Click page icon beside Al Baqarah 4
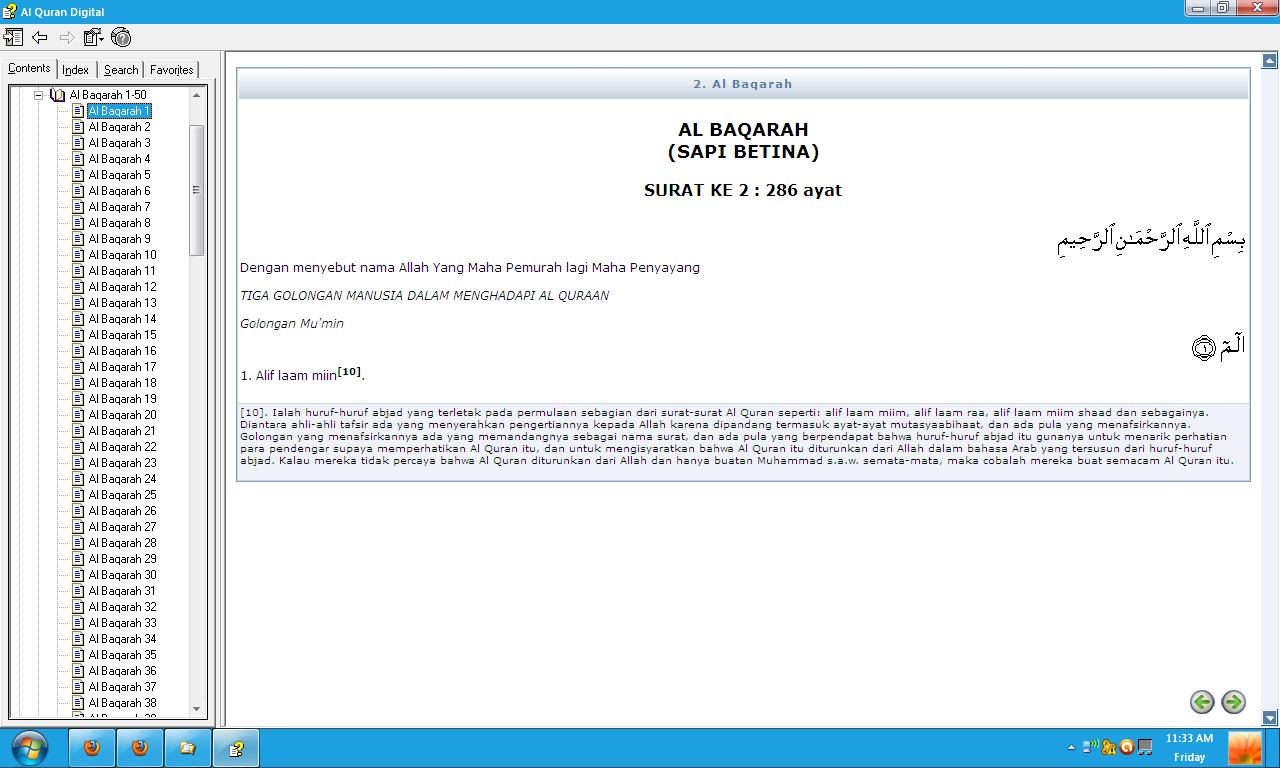Image resolution: width=1280 pixels, height=768 pixels. pos(78,159)
